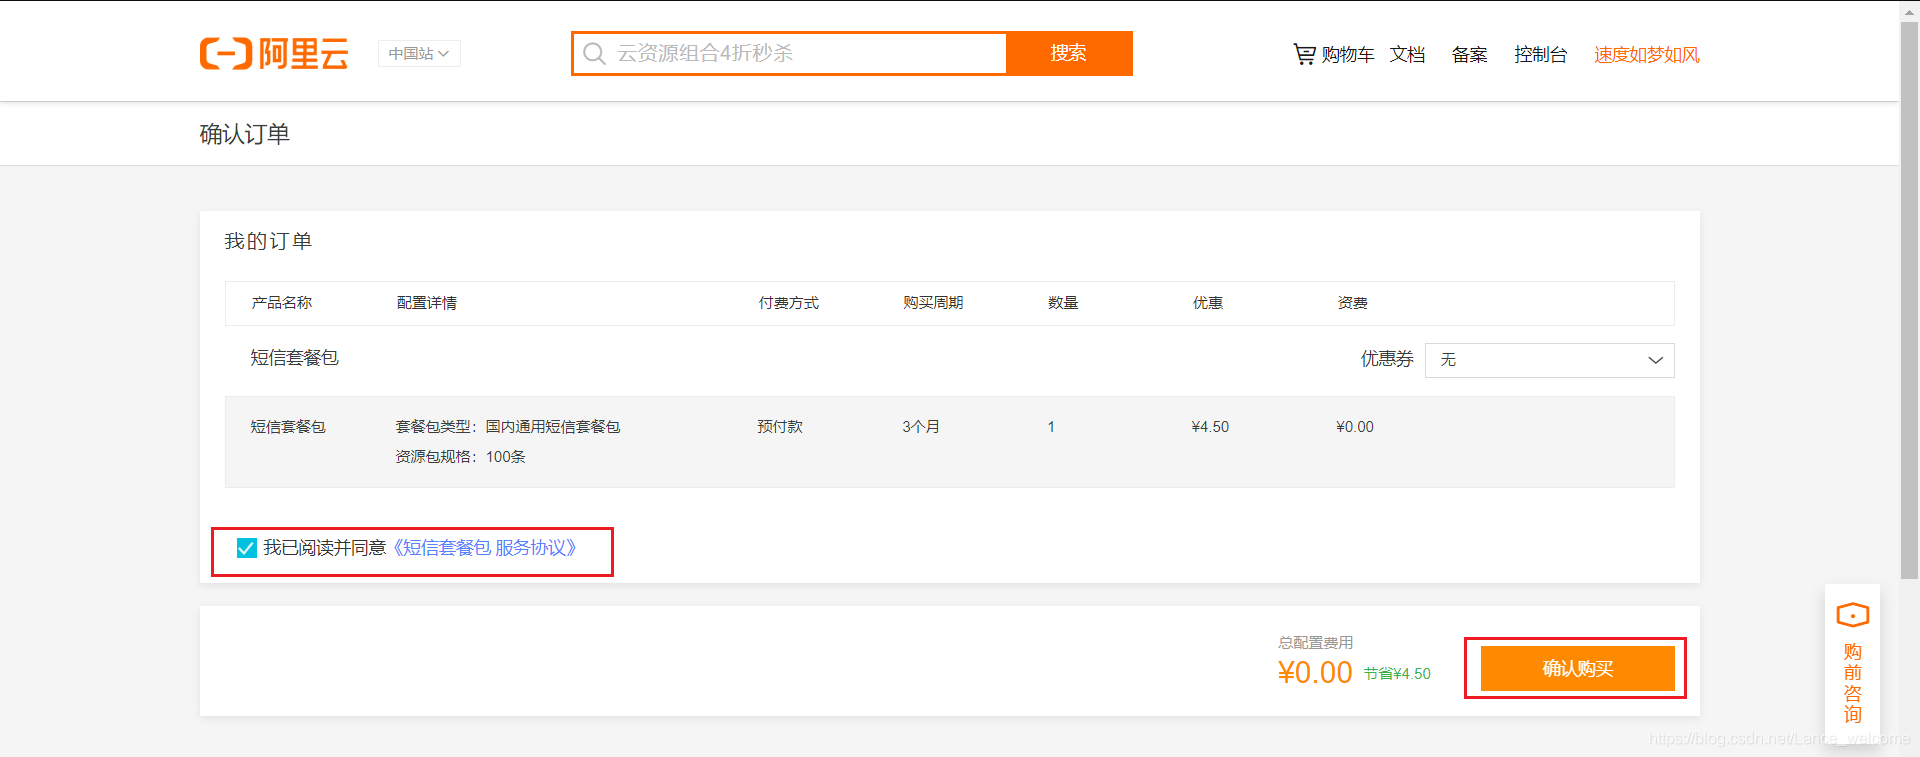Open the 优惠券 coupon dropdown

point(1549,360)
